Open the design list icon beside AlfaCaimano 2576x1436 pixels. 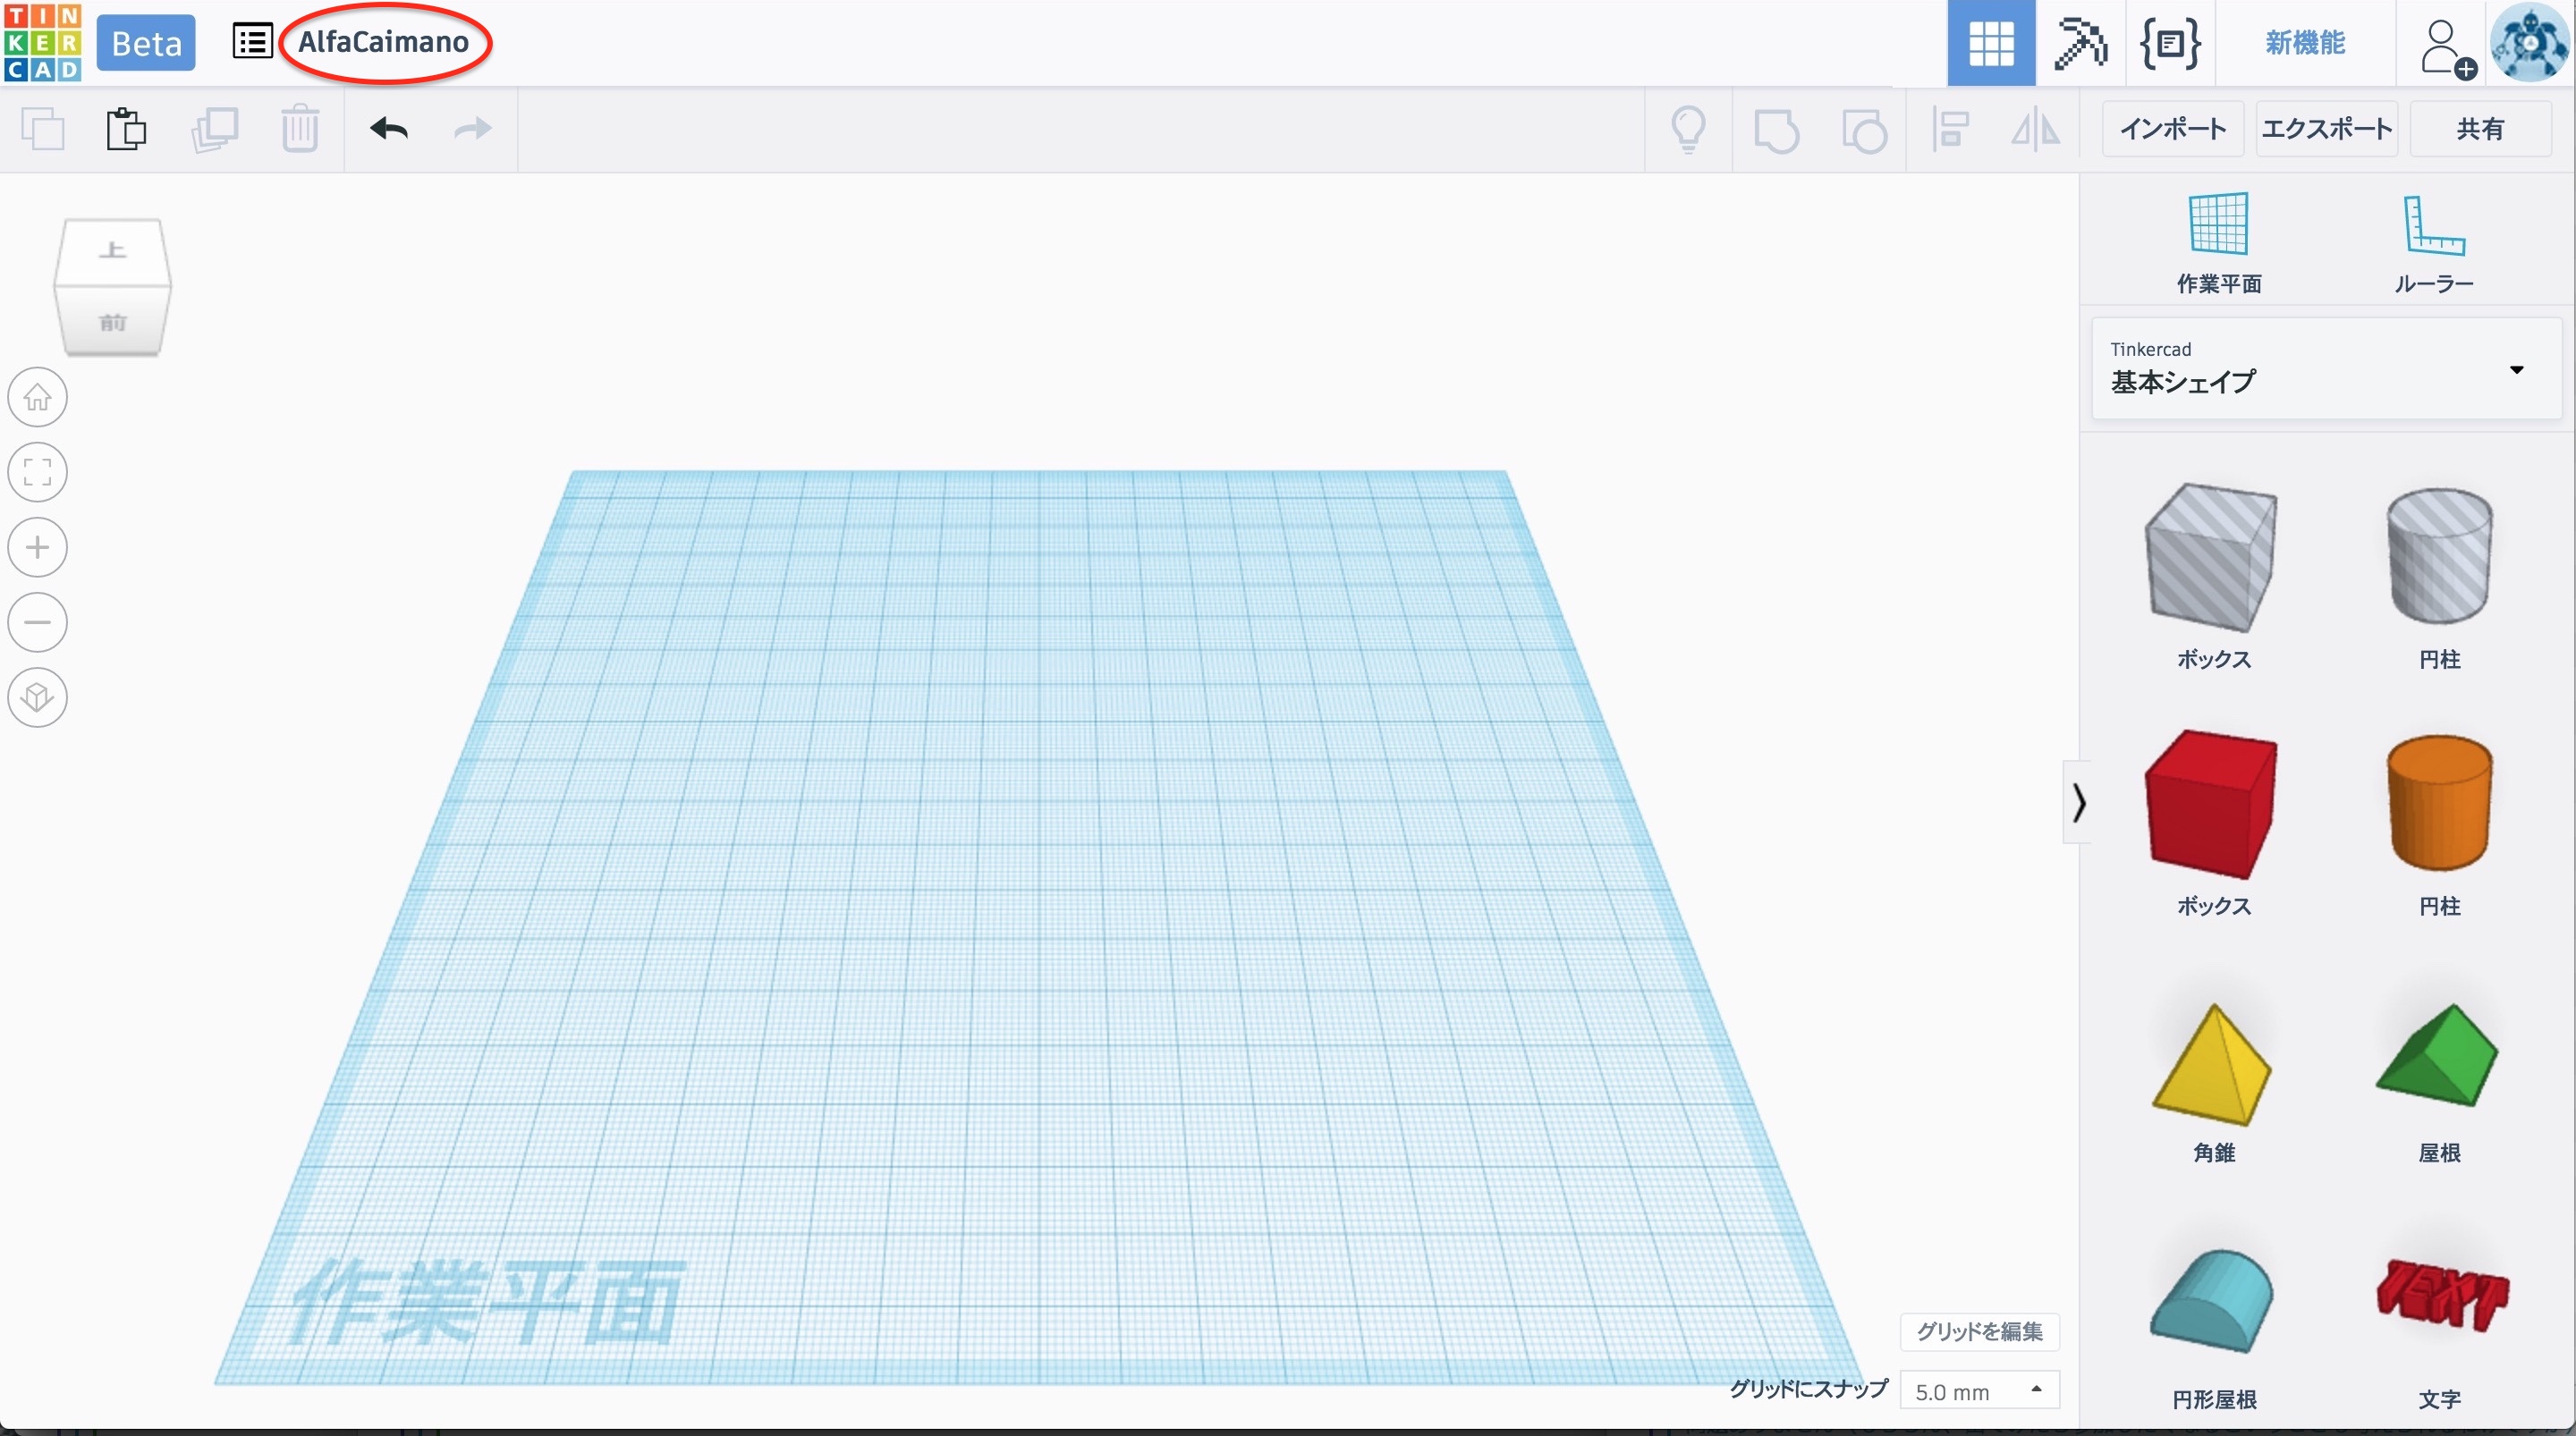pyautogui.click(x=252, y=42)
